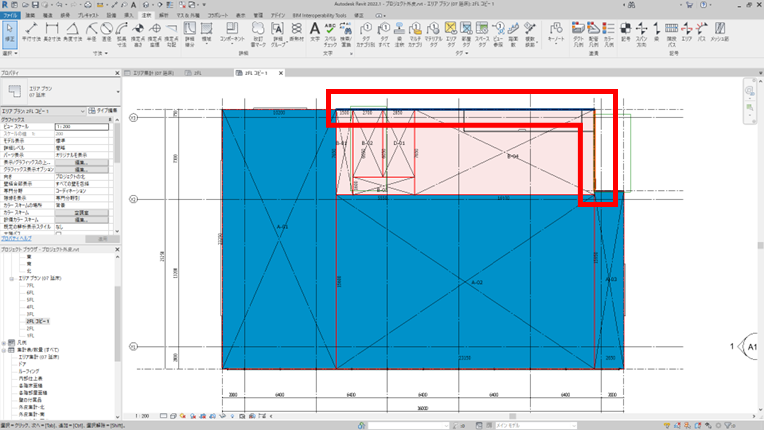Screen dimensions: 764x430
Task: Select ルーフィング schedule in Project Browser
Action: pyautogui.click(x=29, y=371)
